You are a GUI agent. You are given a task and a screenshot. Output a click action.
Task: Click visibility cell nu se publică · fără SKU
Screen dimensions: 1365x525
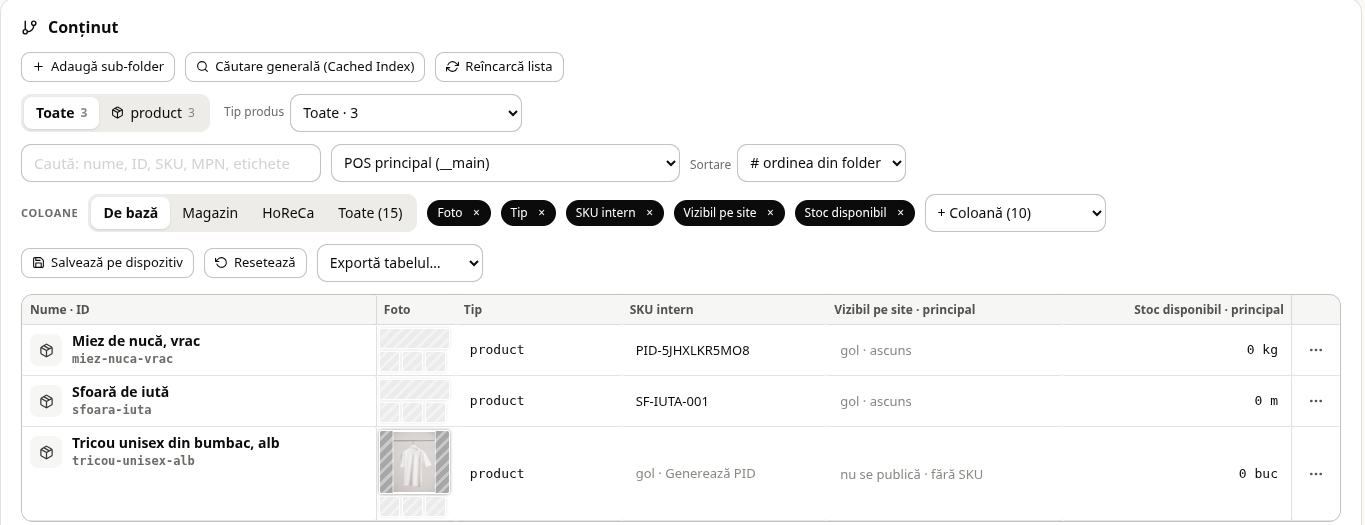(911, 475)
